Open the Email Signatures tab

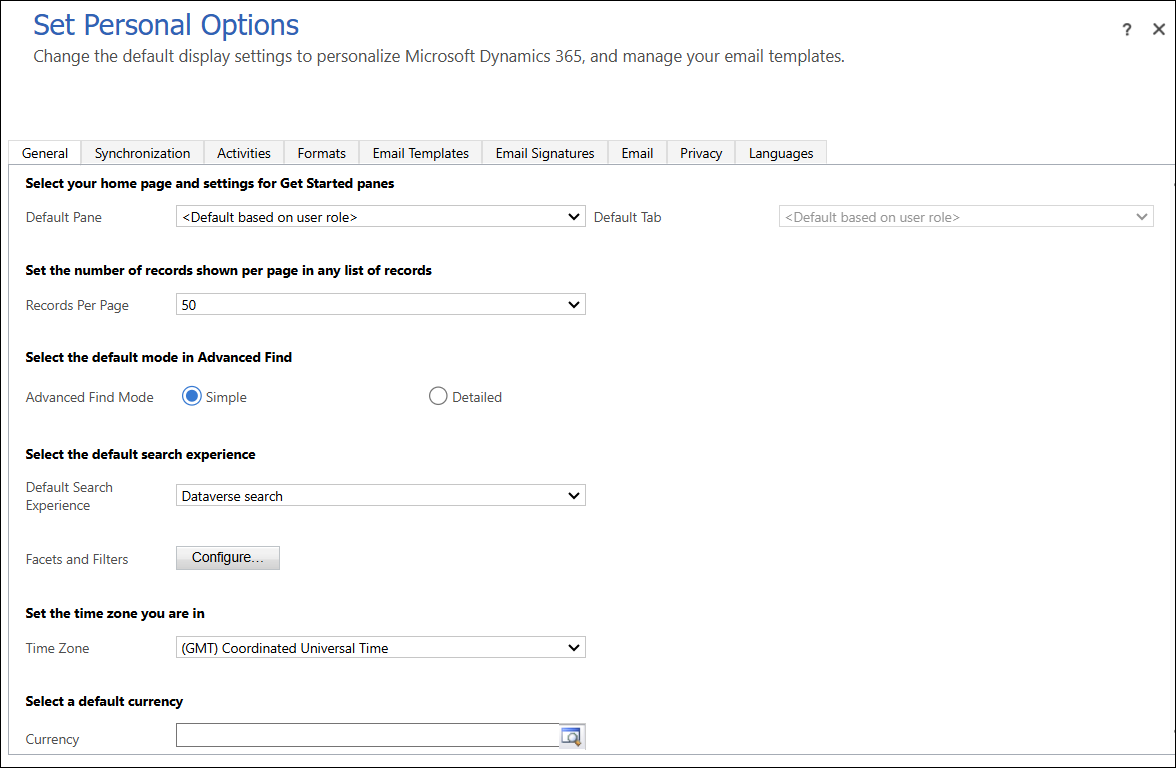pos(545,153)
